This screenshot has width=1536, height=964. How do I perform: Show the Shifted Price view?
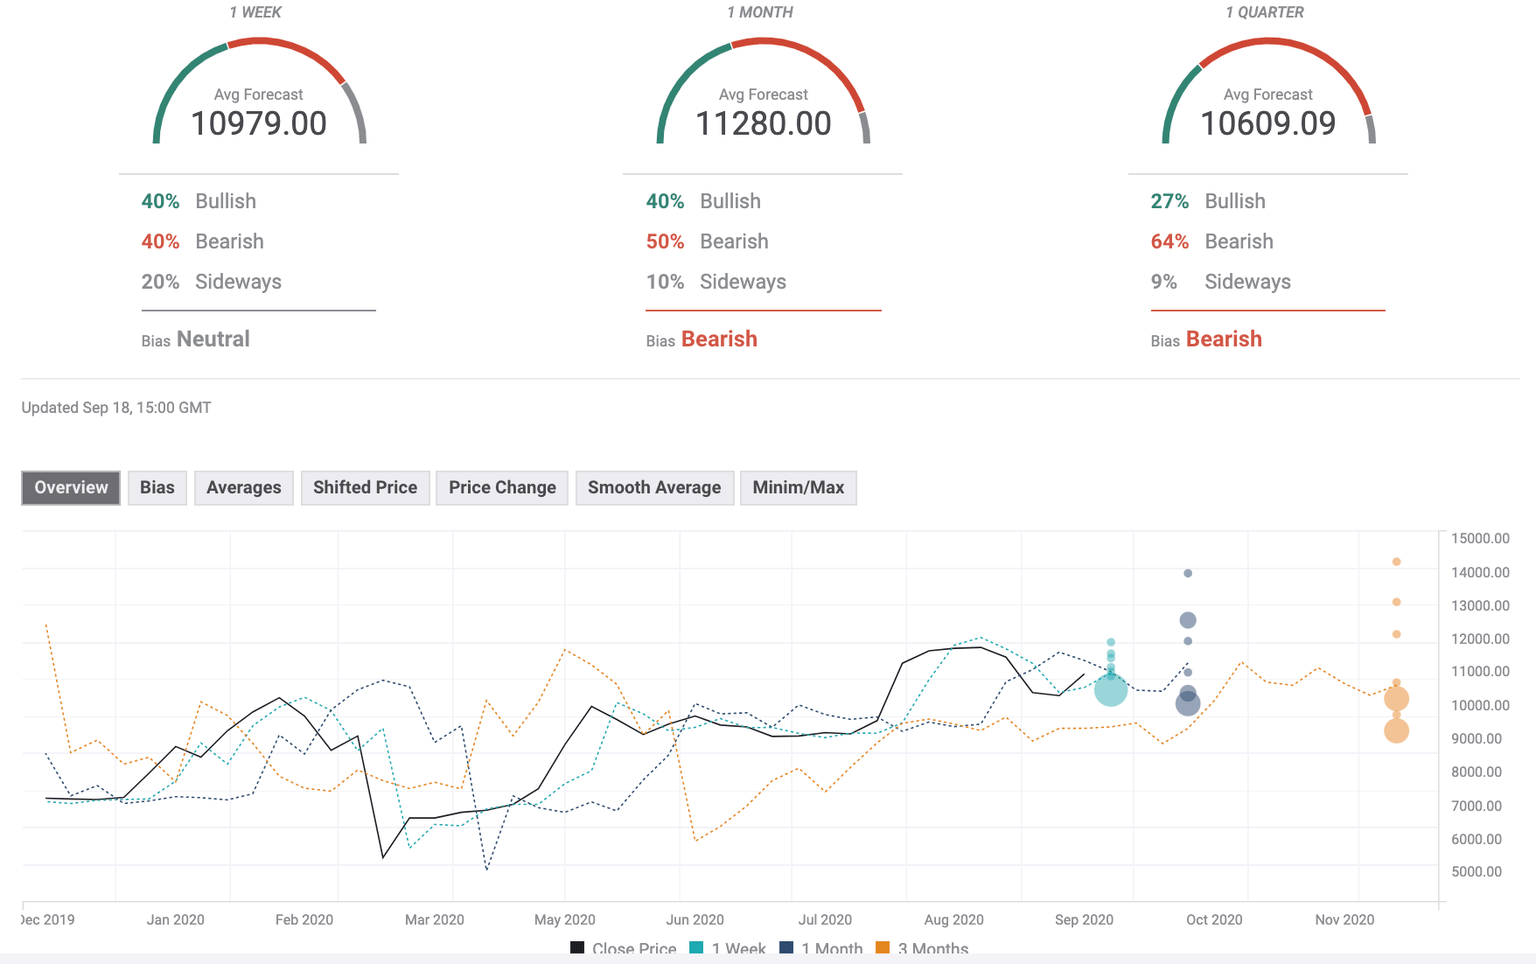point(365,488)
